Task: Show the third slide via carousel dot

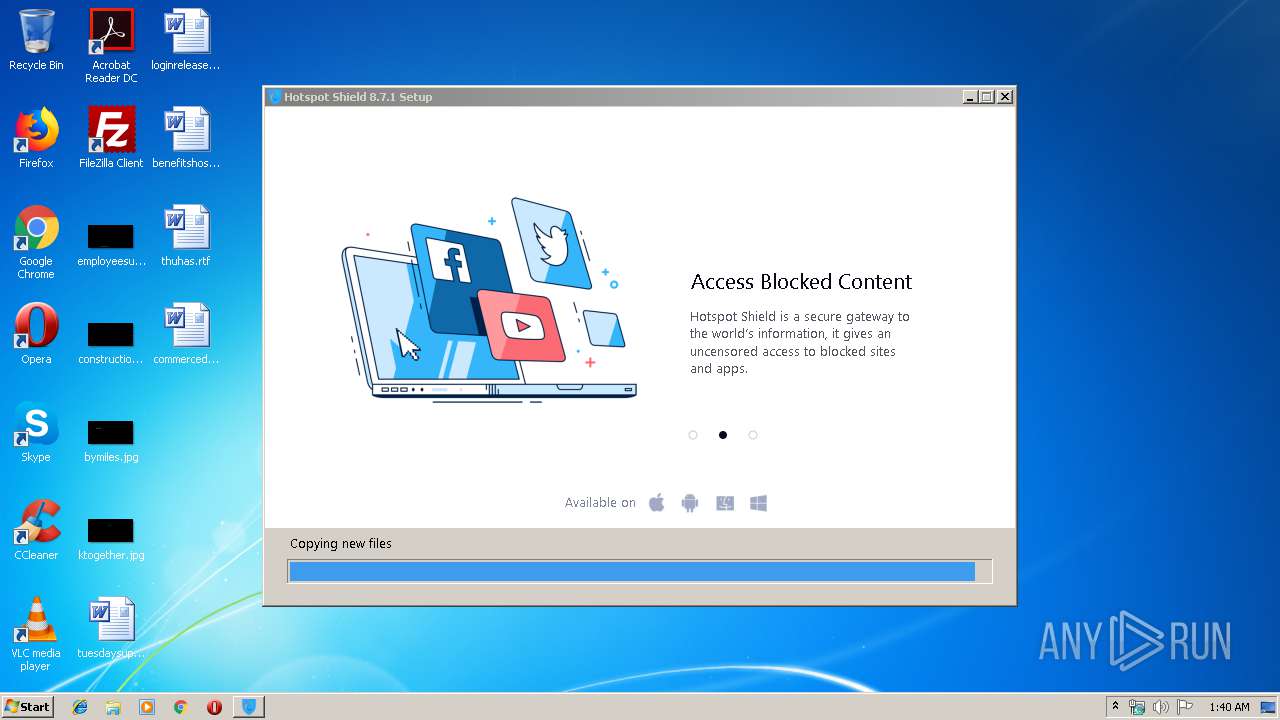Action: point(753,435)
